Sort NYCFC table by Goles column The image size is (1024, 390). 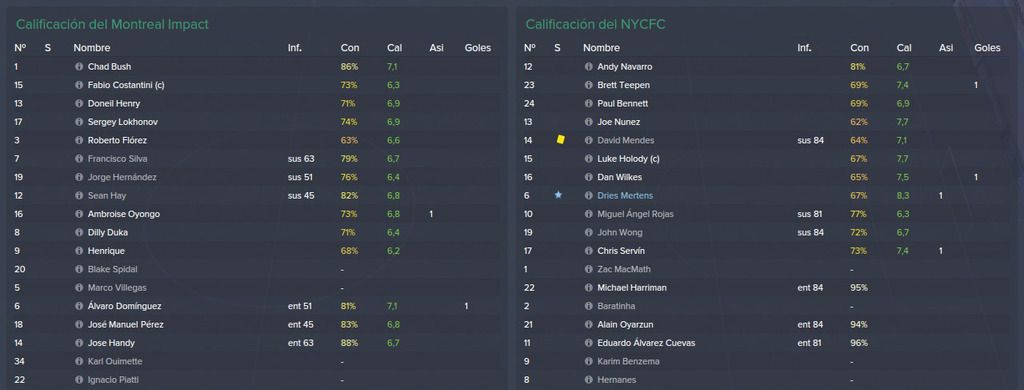pyautogui.click(x=987, y=48)
